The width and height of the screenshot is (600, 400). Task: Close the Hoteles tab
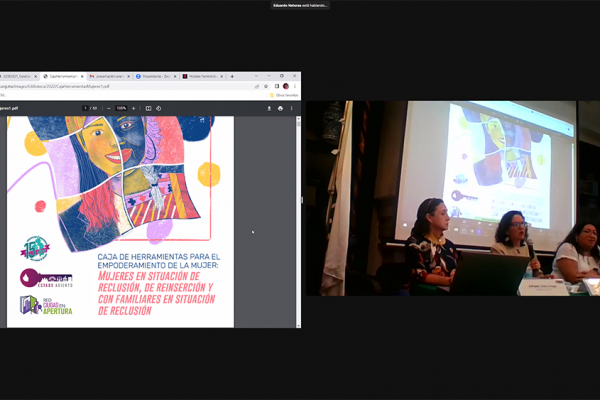pos(222,77)
